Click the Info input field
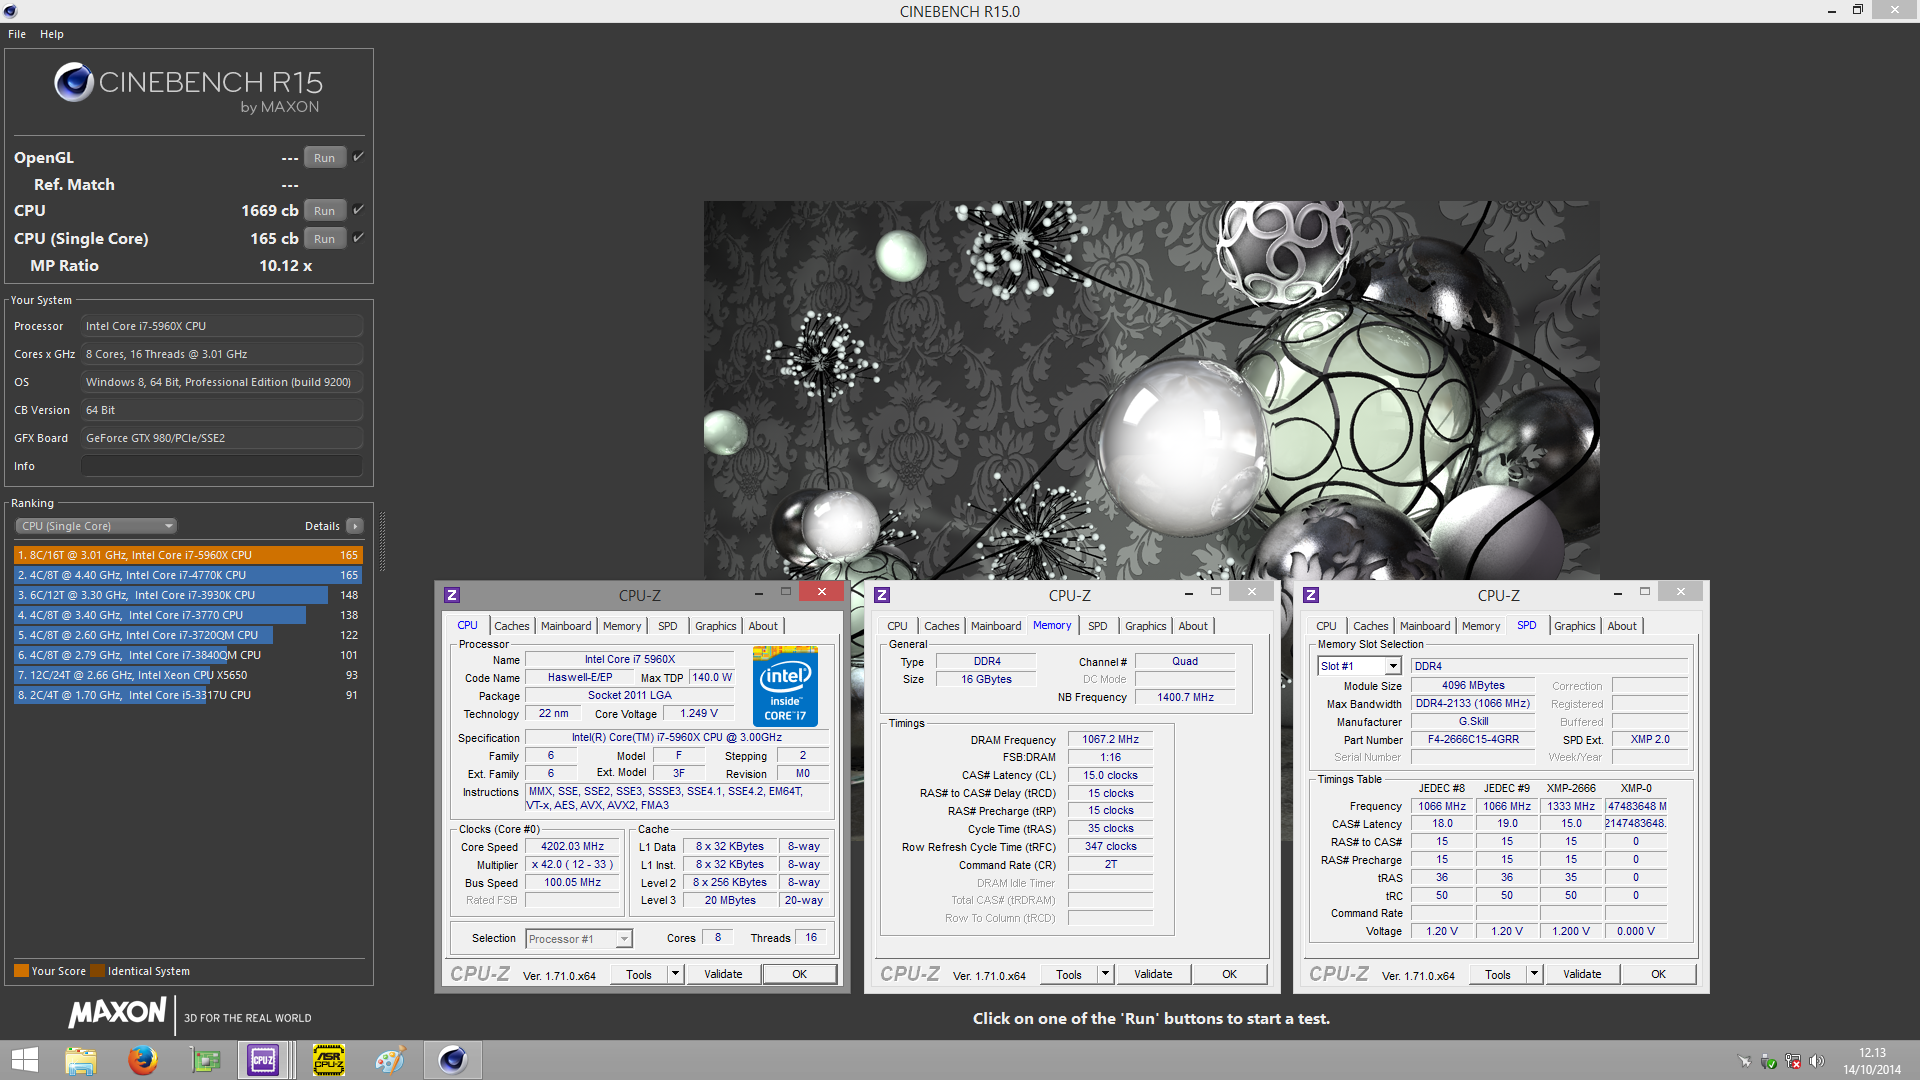1920x1080 pixels. tap(222, 466)
